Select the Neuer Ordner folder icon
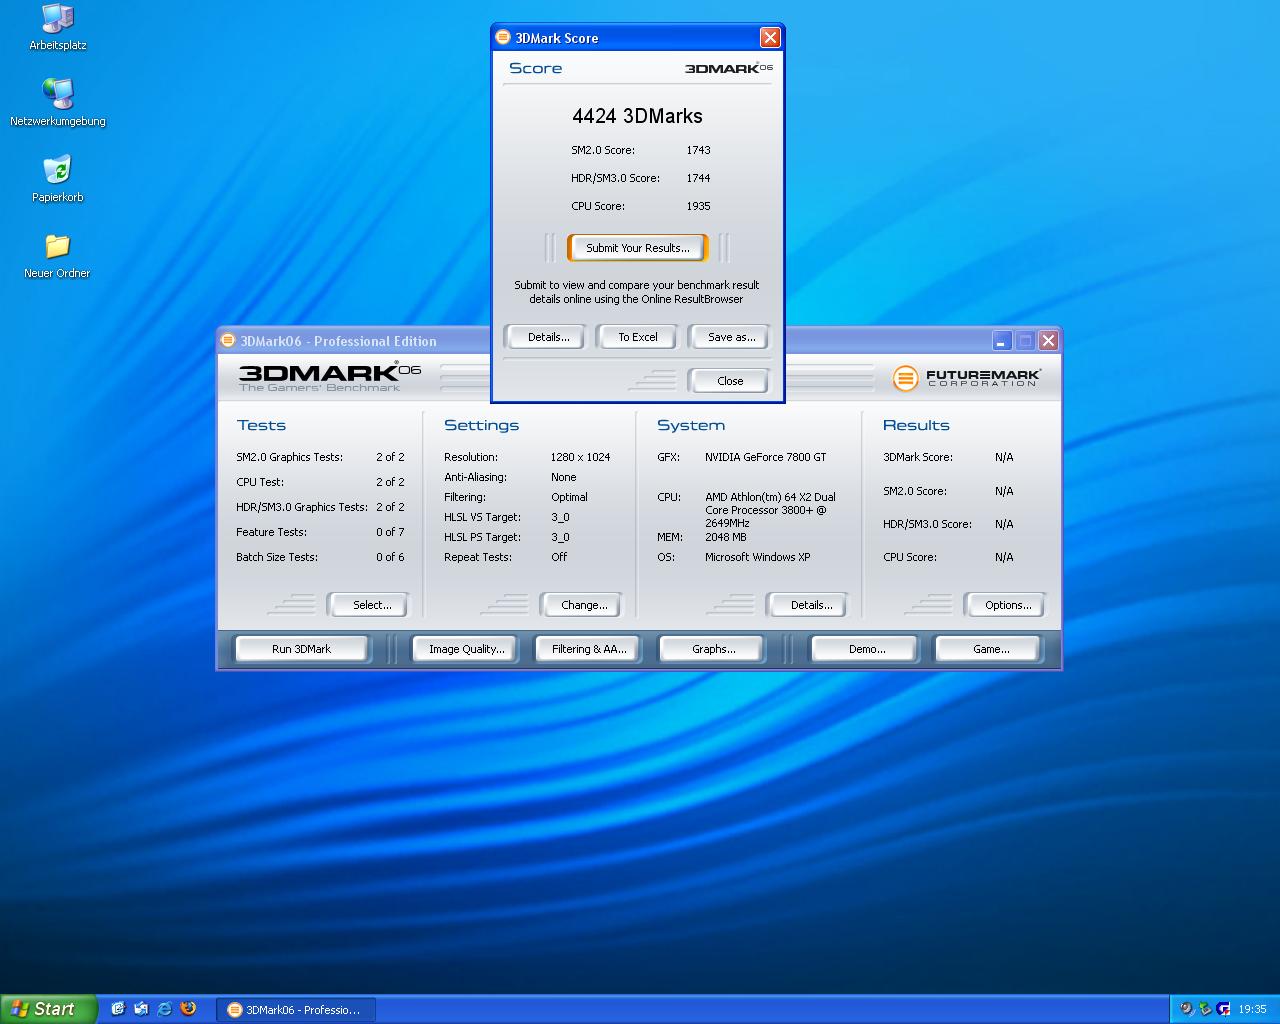This screenshot has width=1280, height=1024. 58,255
